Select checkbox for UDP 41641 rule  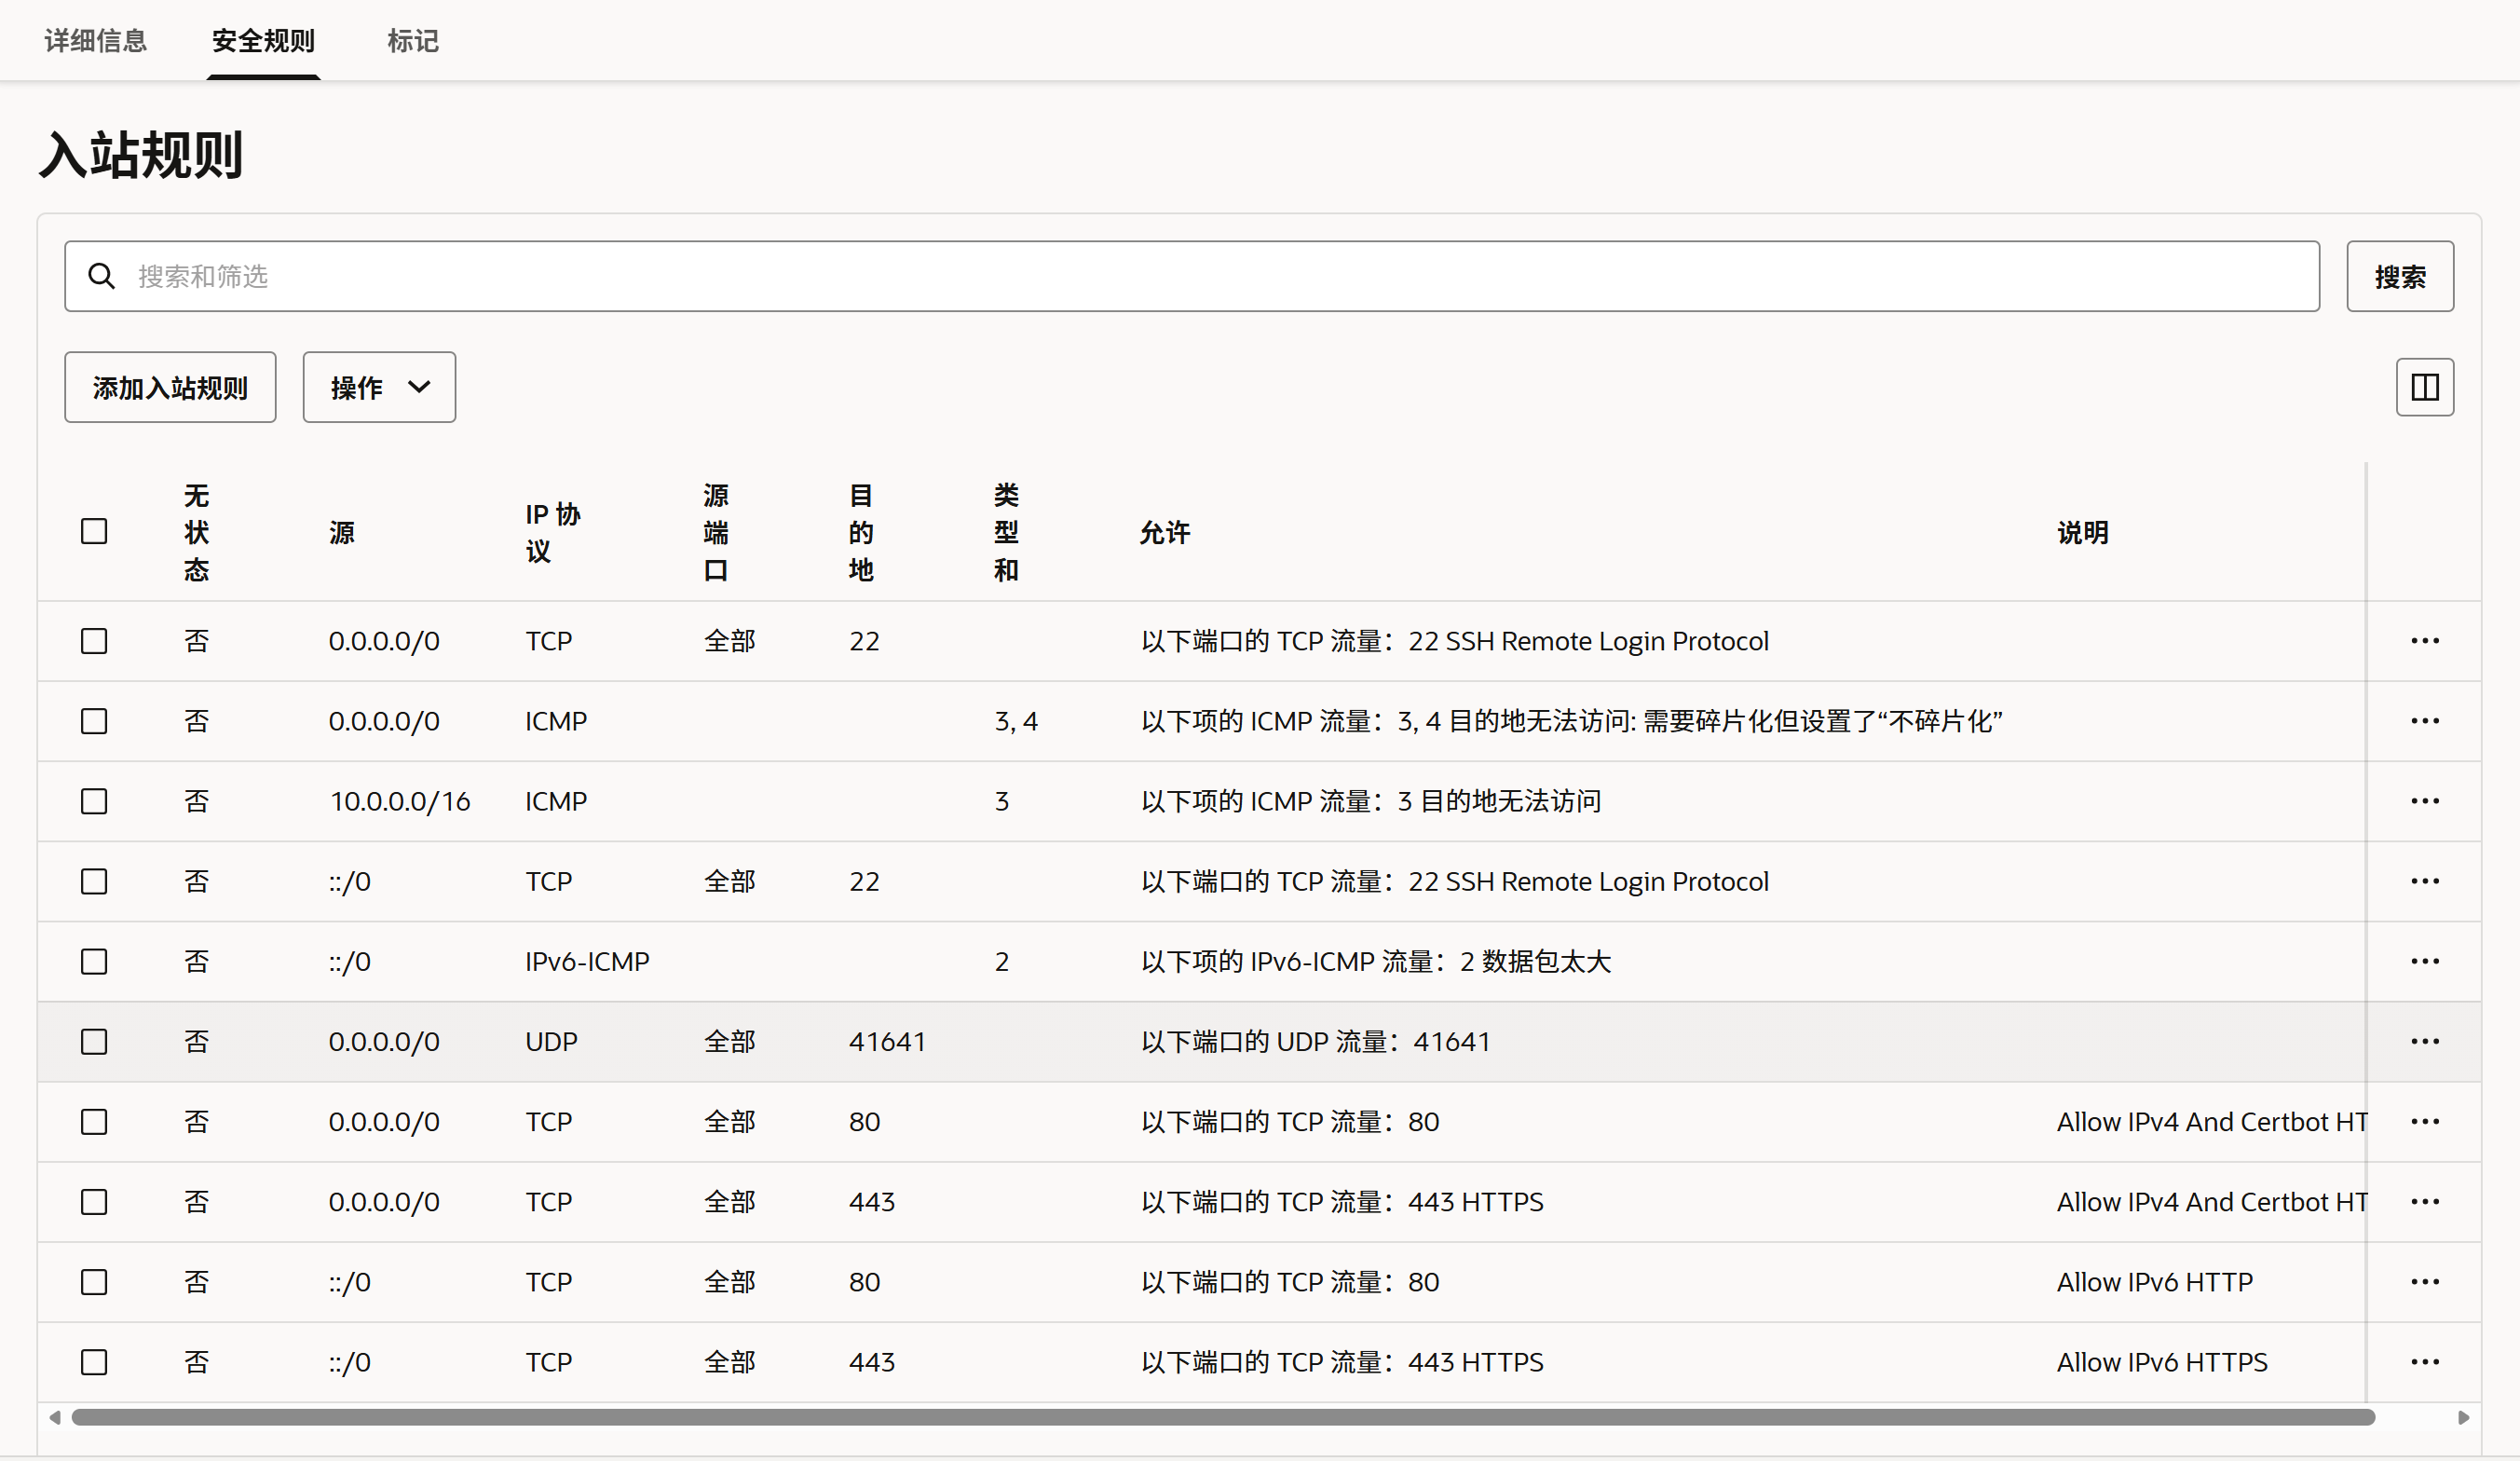point(94,1041)
